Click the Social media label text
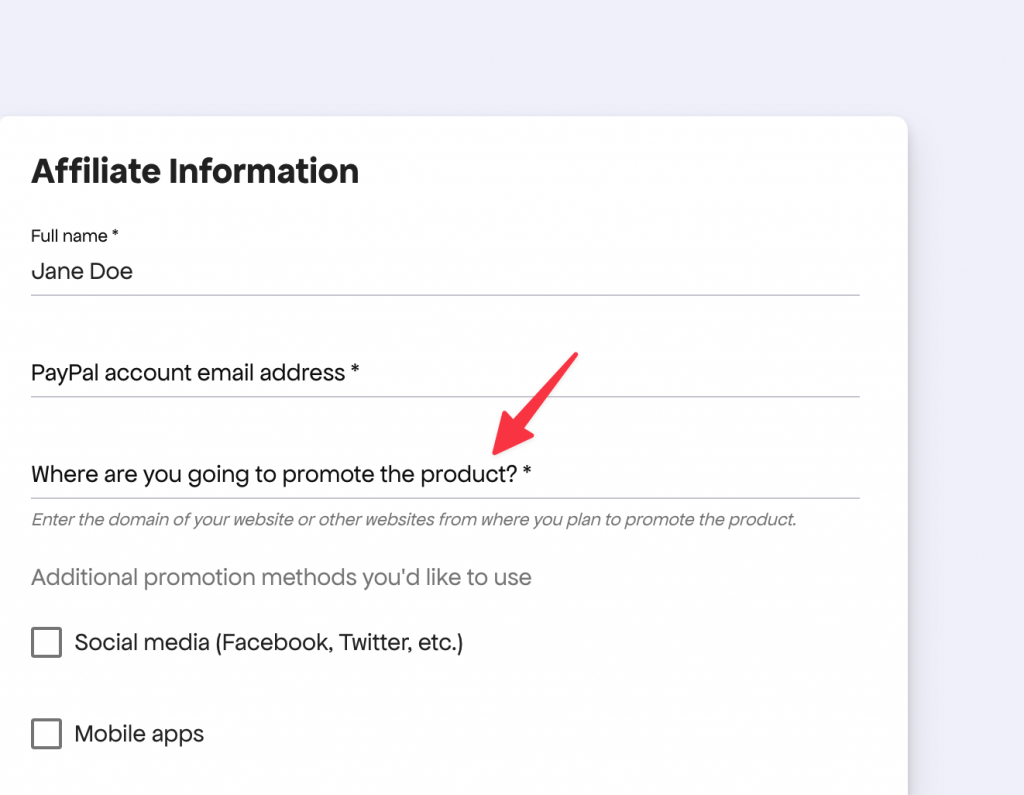Image resolution: width=1024 pixels, height=795 pixels. click(x=270, y=642)
